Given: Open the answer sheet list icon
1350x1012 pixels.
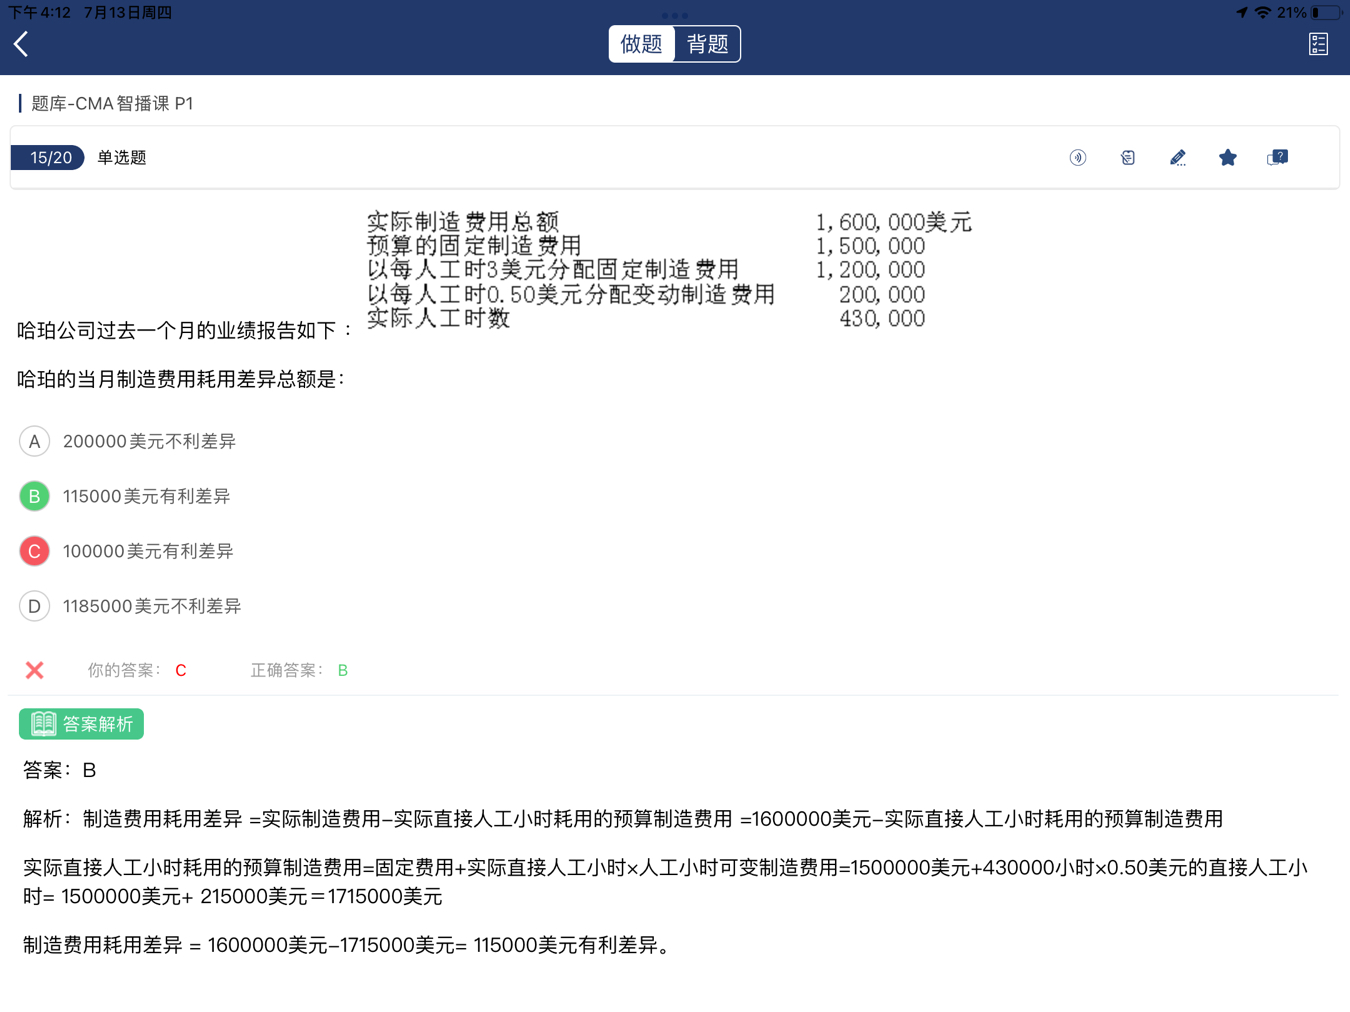Looking at the screenshot, I should 1318,44.
